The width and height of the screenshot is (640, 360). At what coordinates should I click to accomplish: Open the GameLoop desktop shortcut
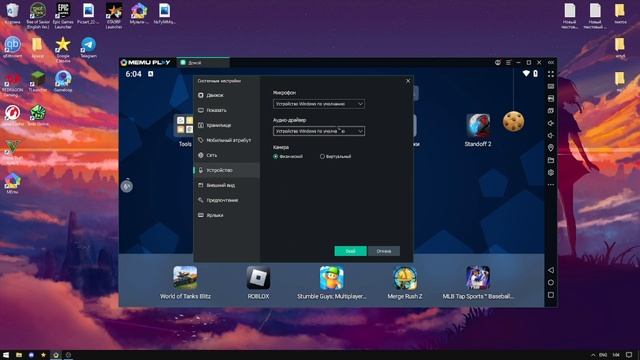click(x=63, y=81)
